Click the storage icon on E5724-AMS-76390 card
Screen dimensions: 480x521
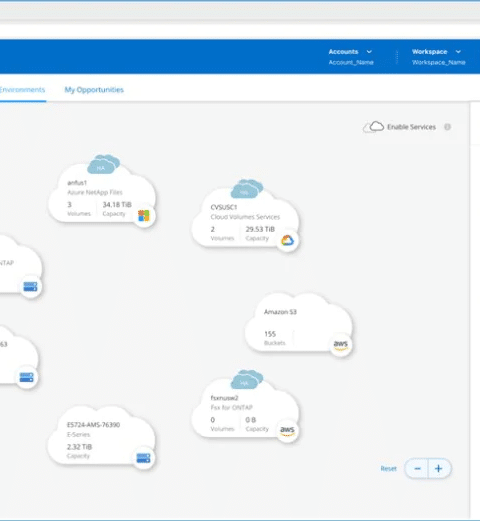[x=144, y=458]
